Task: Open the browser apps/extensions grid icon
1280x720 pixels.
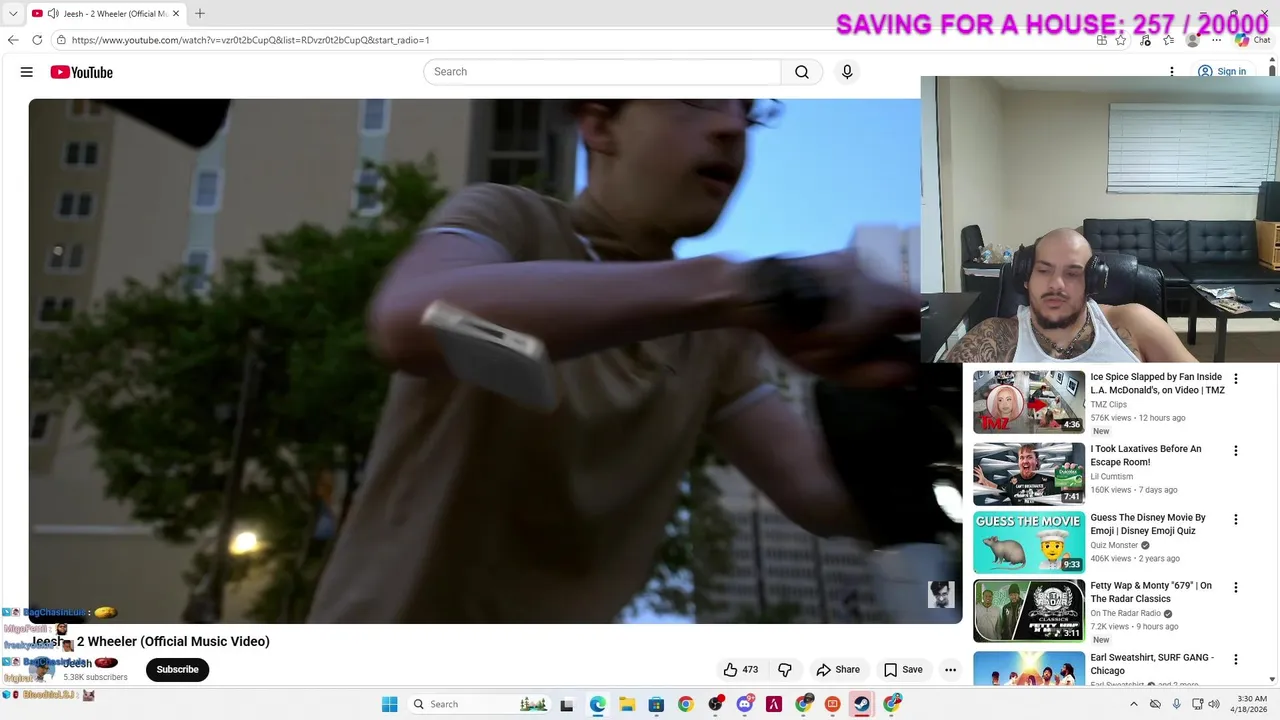Action: pyautogui.click(x=1102, y=40)
